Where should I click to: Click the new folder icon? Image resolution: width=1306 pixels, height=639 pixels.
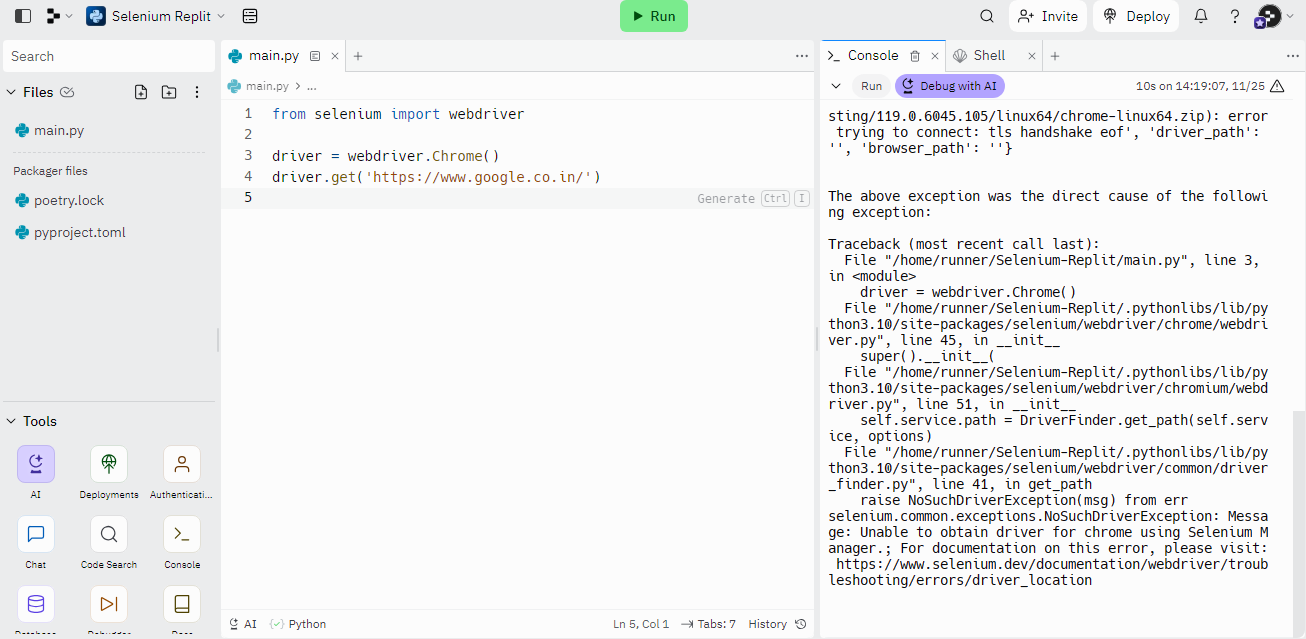pyautogui.click(x=169, y=92)
